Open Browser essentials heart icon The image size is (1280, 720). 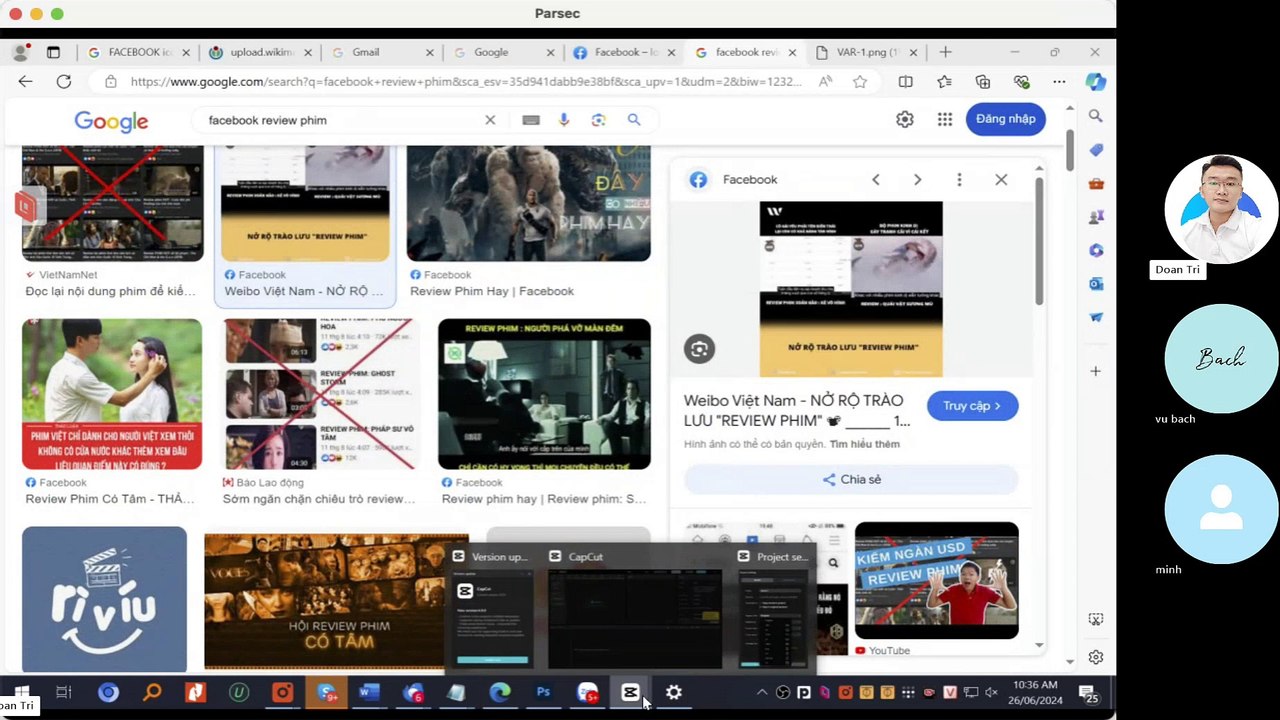pyautogui.click(x=1021, y=82)
